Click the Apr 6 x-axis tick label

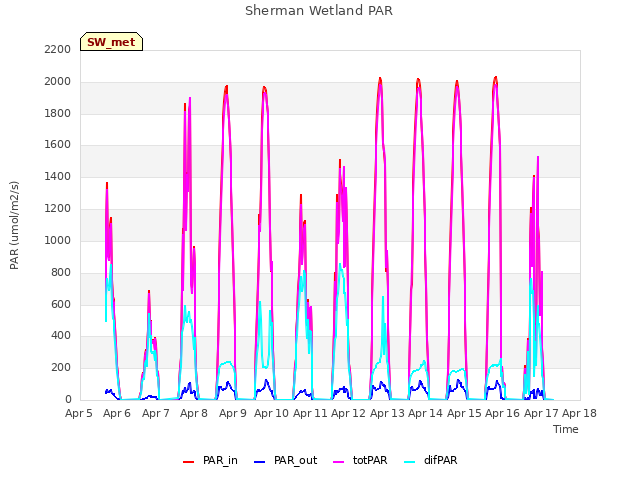pos(117,413)
